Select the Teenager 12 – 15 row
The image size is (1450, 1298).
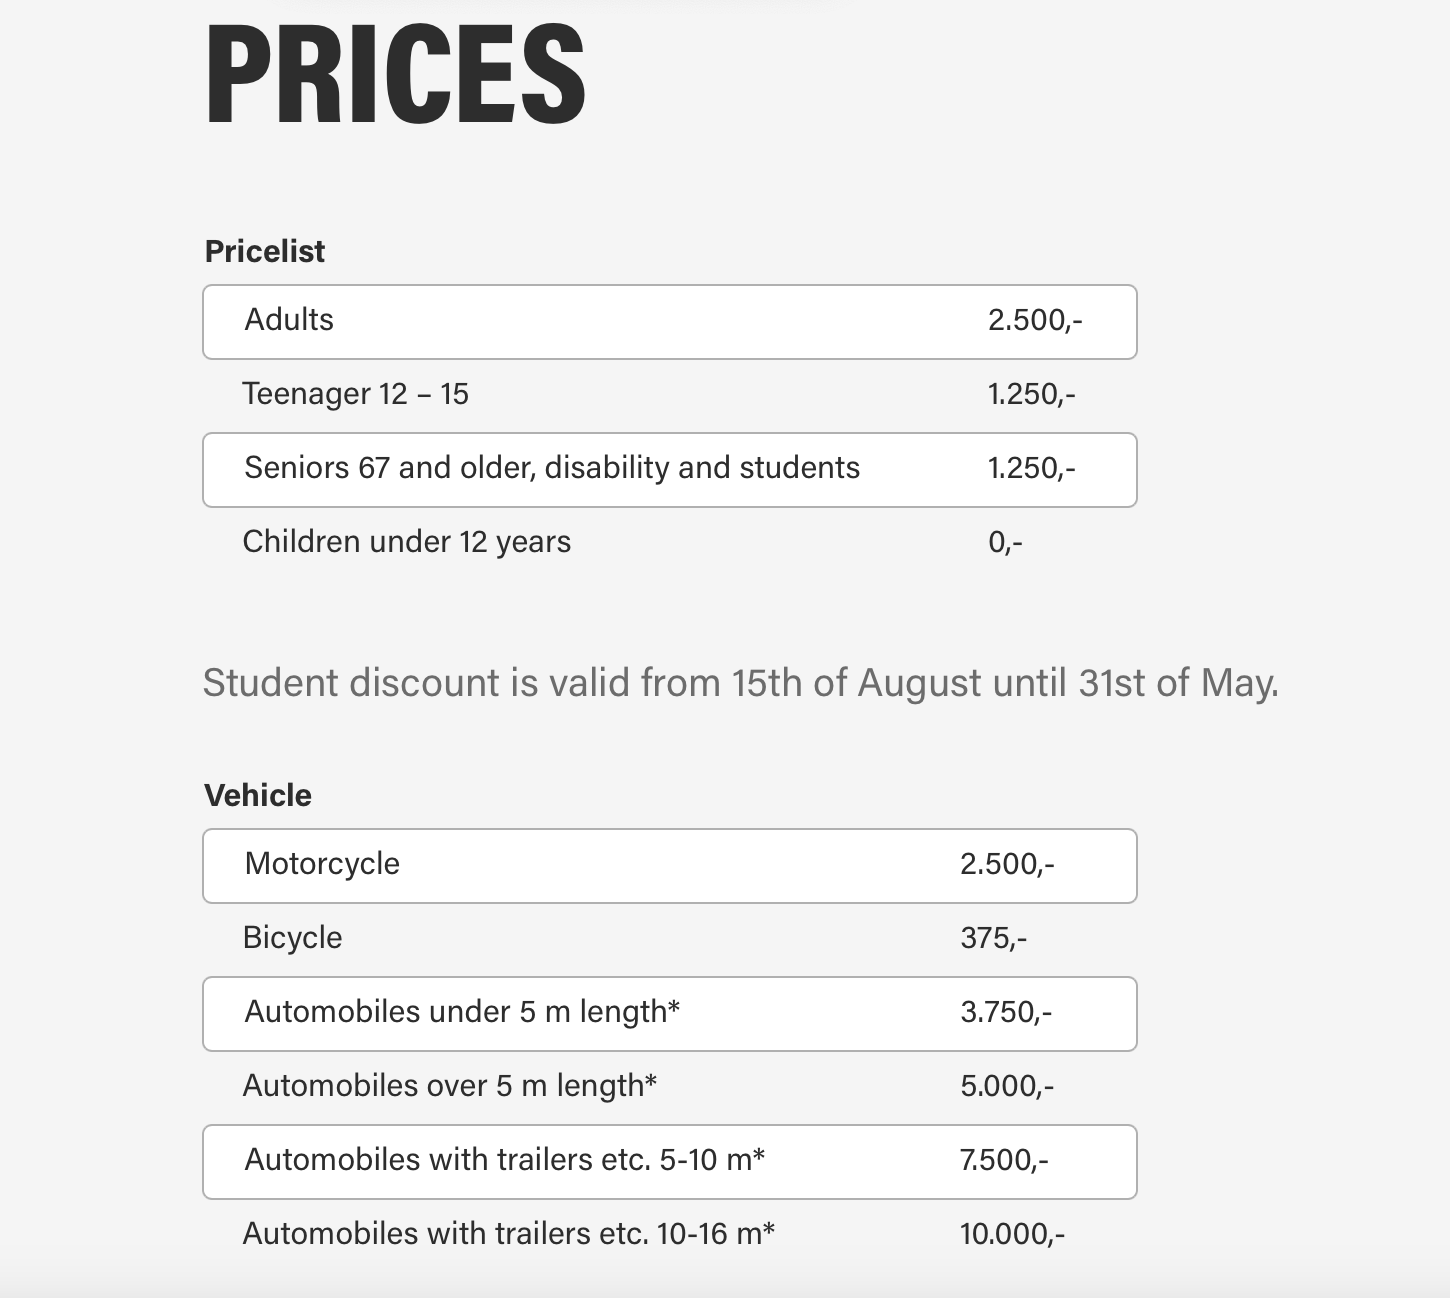click(670, 395)
